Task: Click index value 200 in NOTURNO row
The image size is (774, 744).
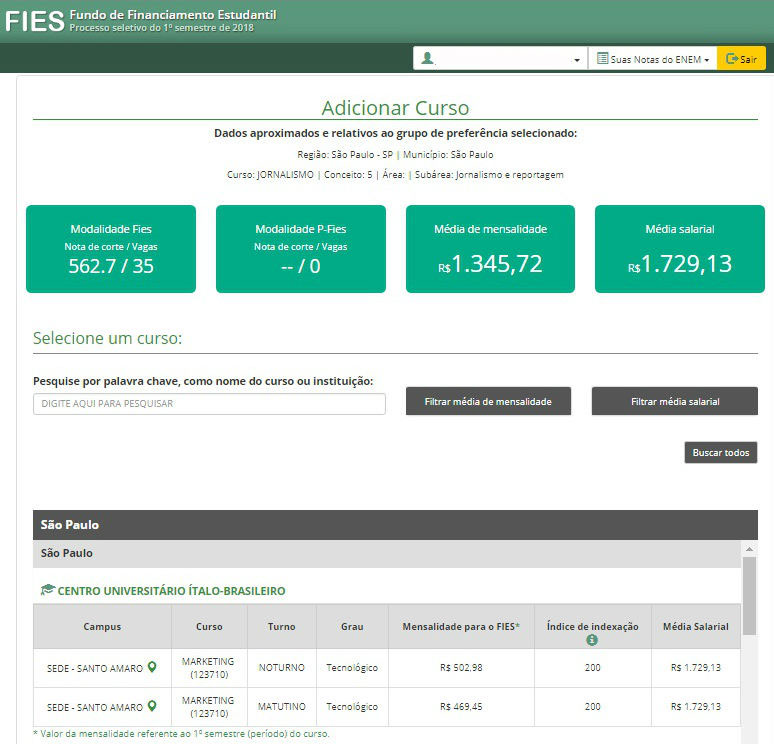Action: click(592, 667)
